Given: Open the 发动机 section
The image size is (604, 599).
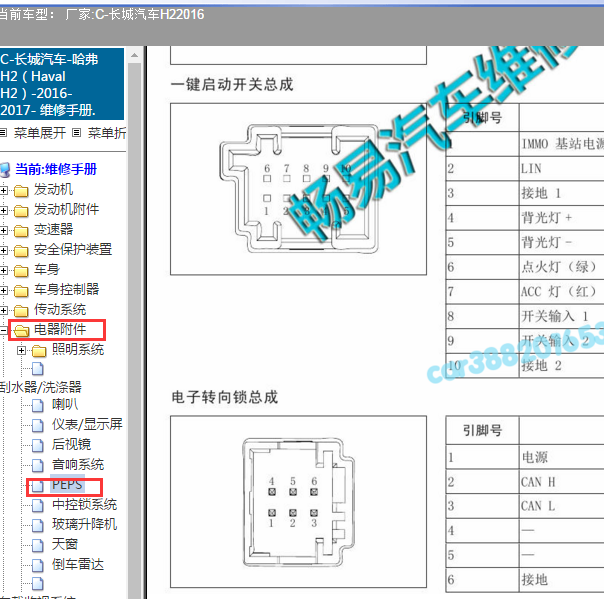Looking at the screenshot, I should click(x=53, y=189).
